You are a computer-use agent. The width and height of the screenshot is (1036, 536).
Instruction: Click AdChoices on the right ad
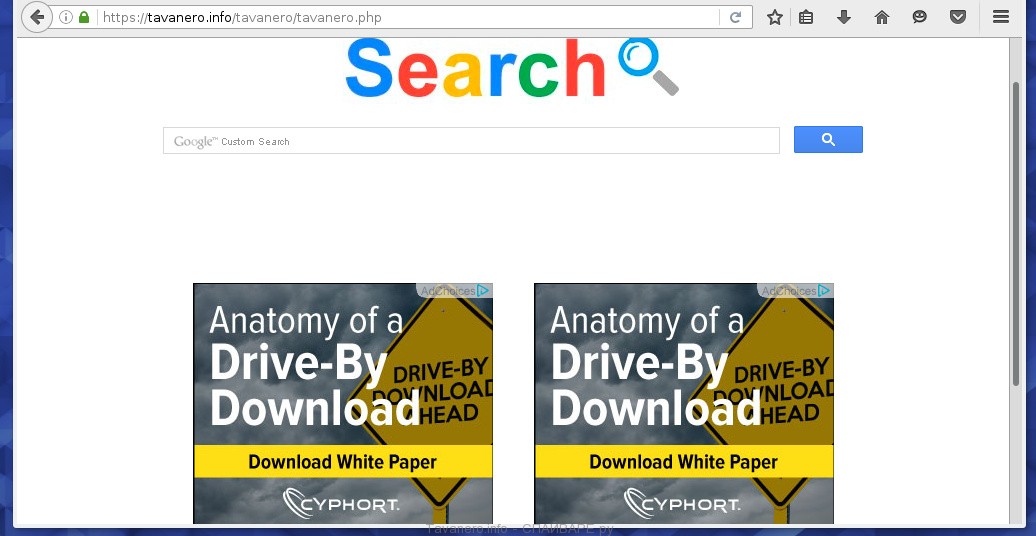796,291
